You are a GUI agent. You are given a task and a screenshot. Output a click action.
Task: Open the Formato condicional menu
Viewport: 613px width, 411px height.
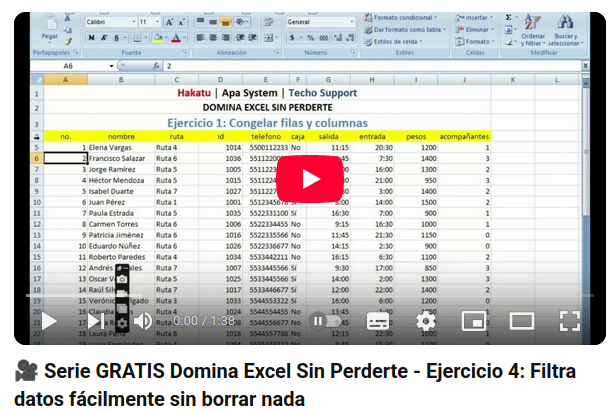[405, 17]
